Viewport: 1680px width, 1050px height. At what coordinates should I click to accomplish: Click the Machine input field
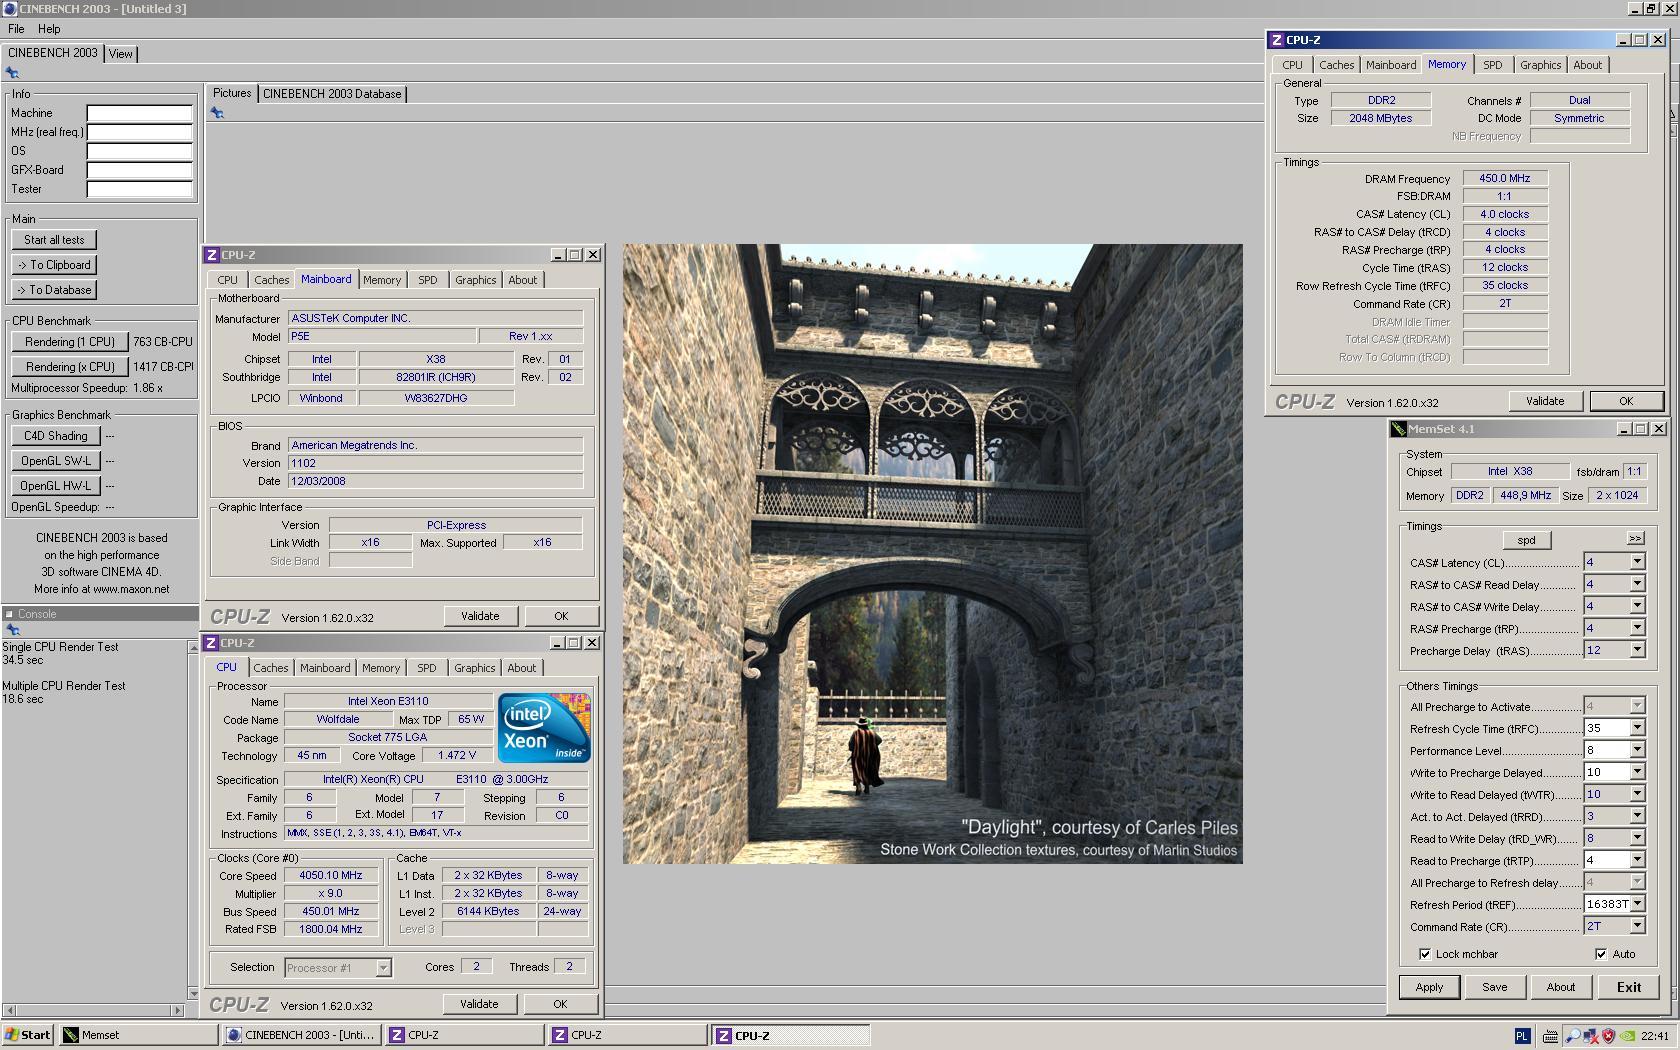139,113
